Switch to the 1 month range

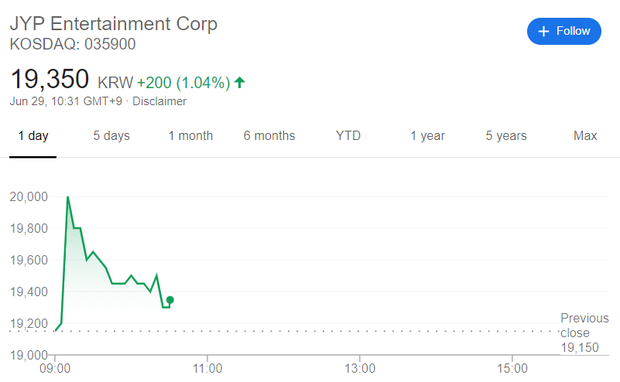coord(191,136)
